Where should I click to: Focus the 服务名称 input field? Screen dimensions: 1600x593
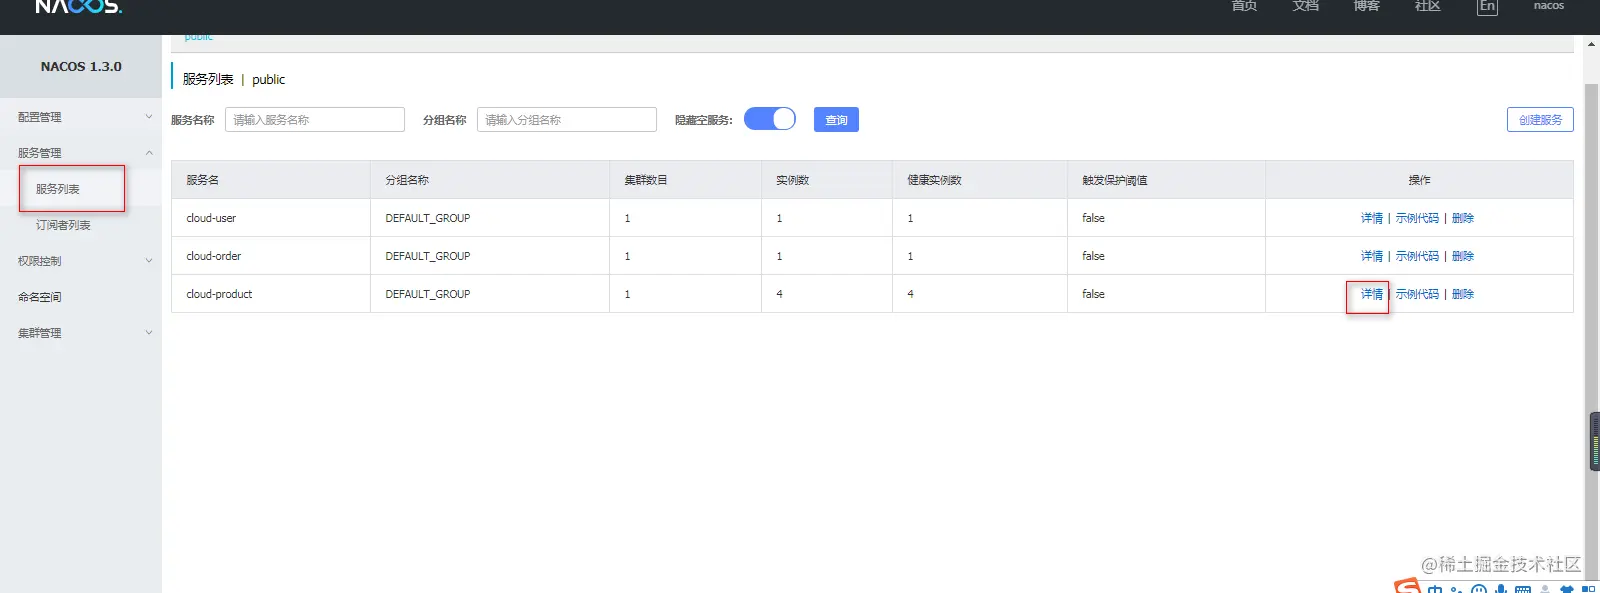pos(315,120)
